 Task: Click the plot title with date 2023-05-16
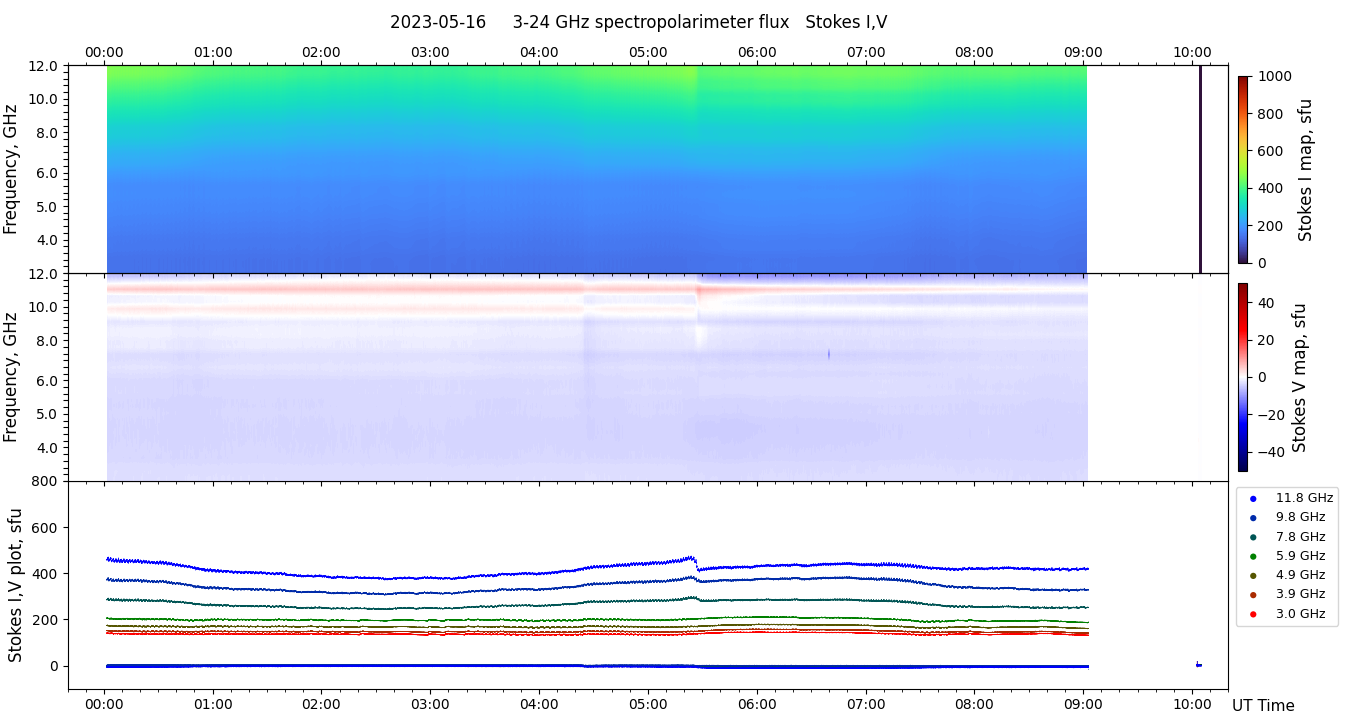point(638,22)
